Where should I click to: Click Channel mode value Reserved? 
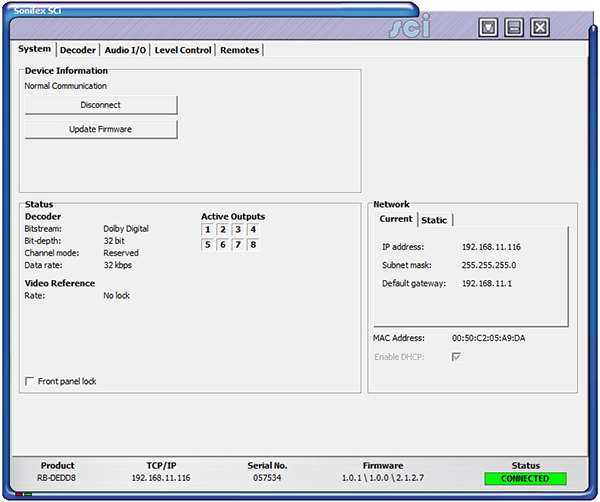click(x=121, y=253)
